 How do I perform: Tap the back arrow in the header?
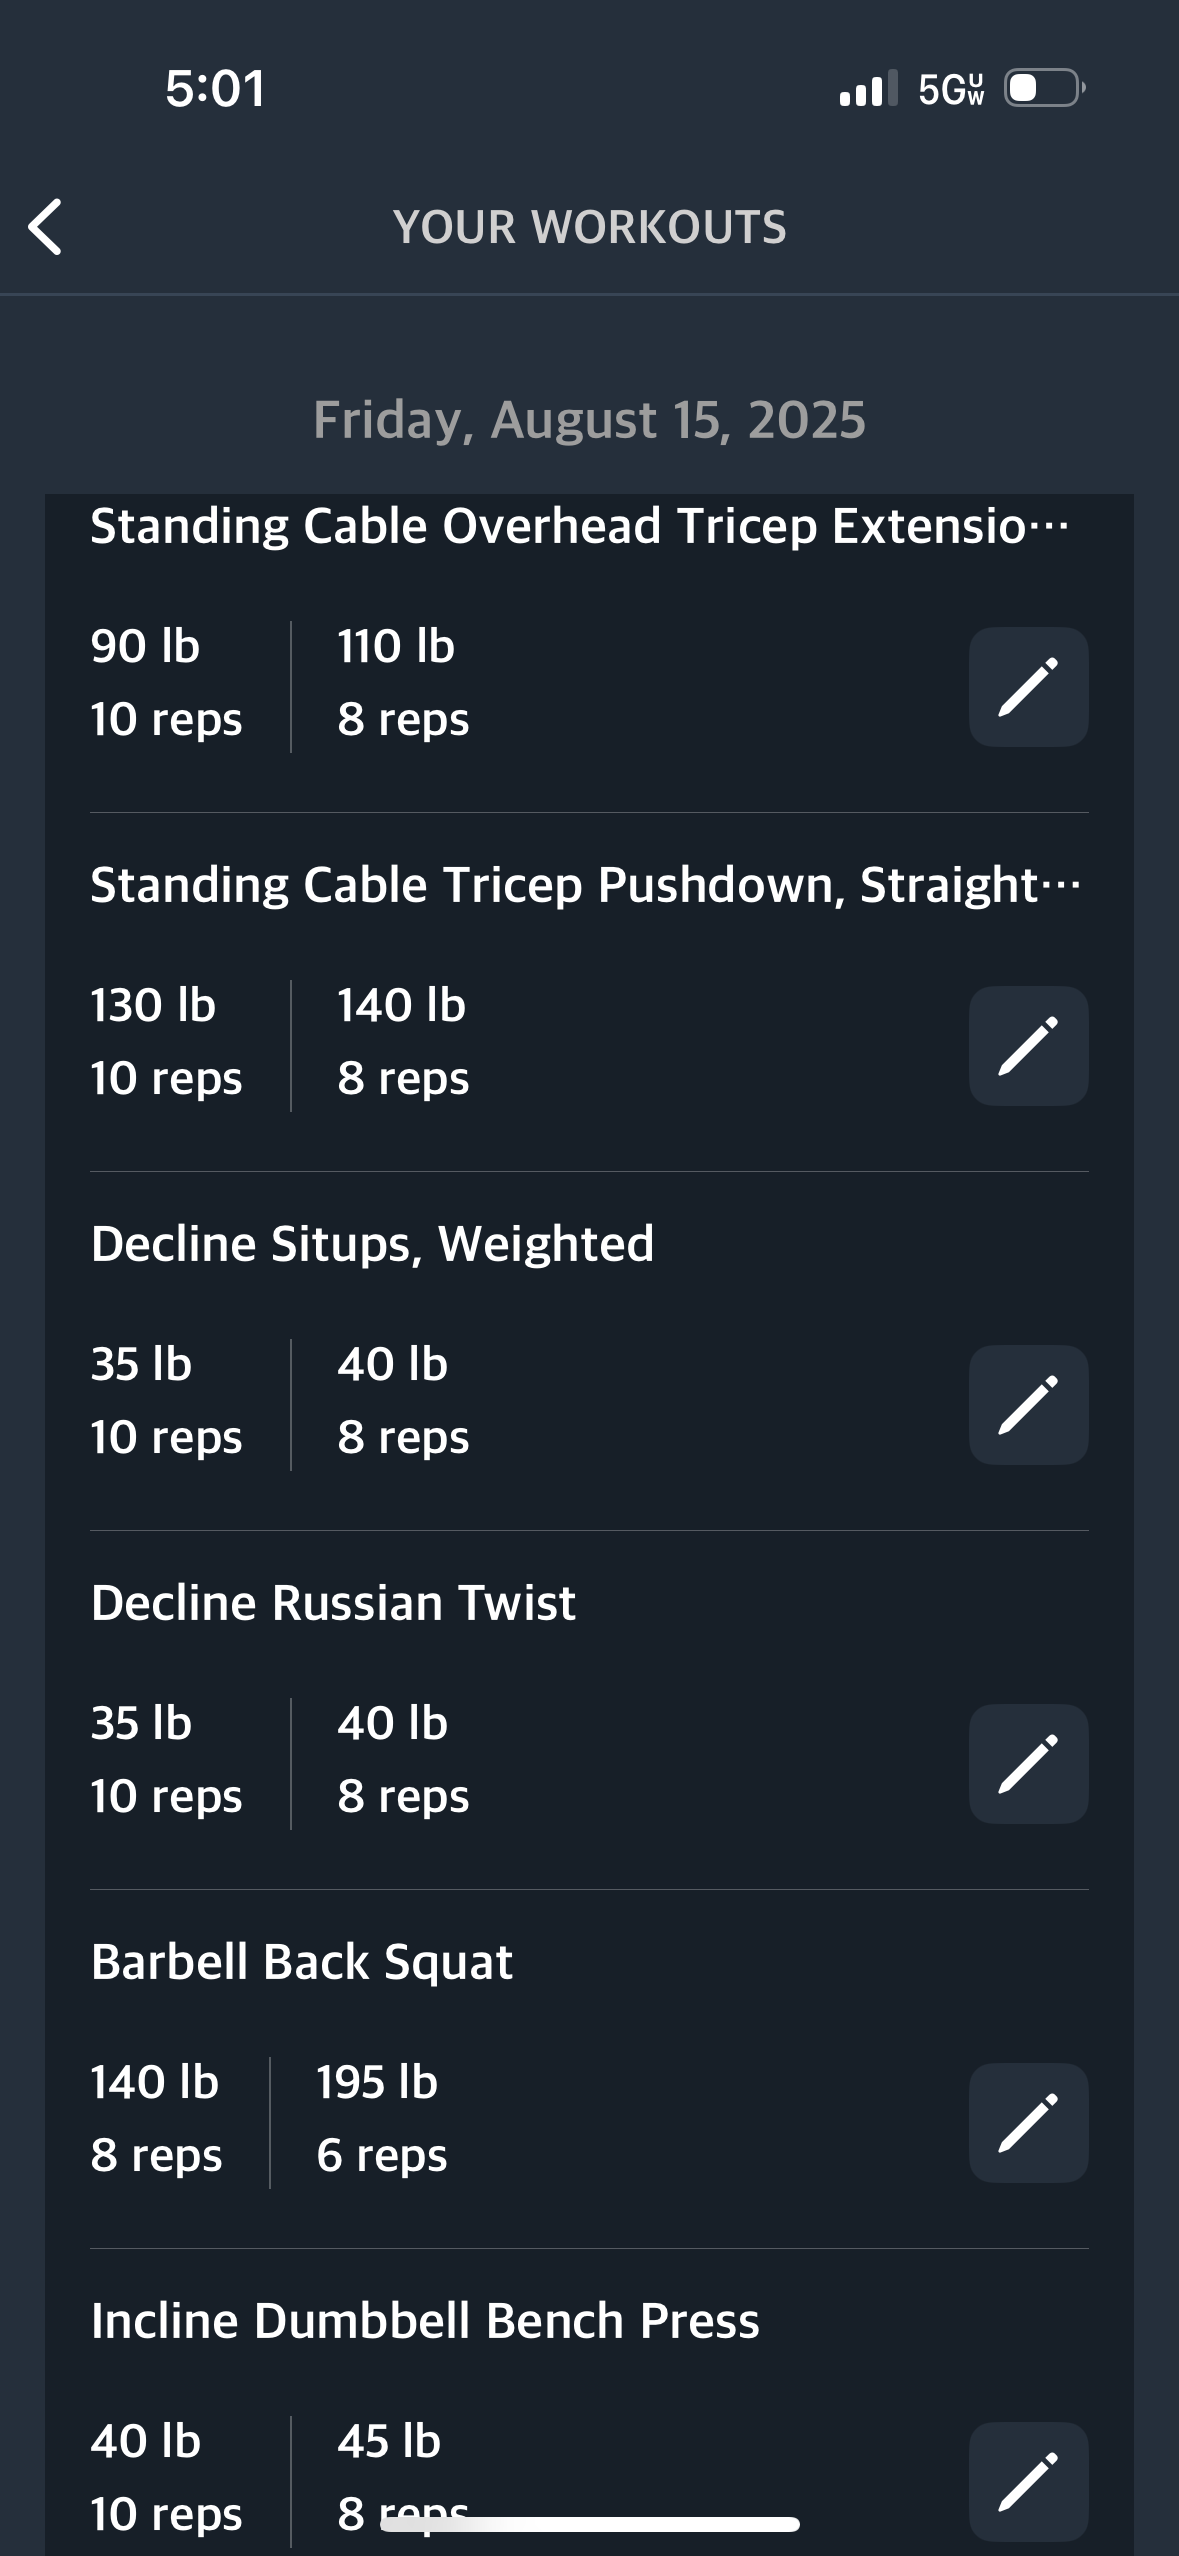[x=45, y=227]
